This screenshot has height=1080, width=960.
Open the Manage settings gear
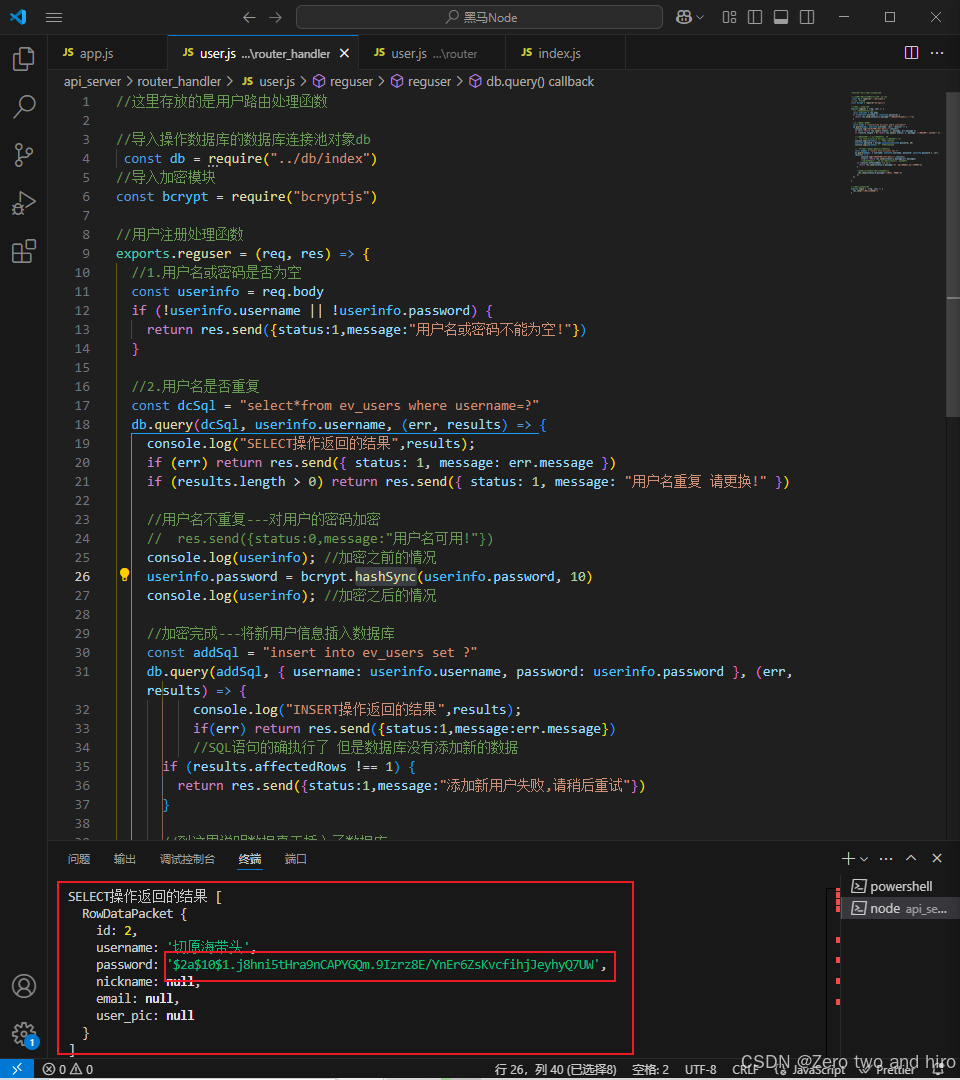tap(23, 1035)
